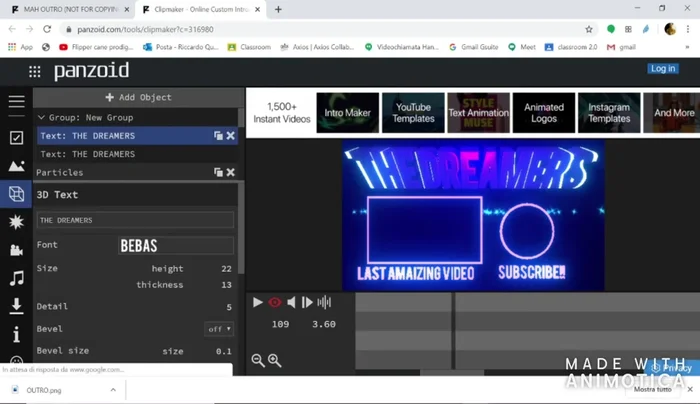Image resolution: width=700 pixels, height=404 pixels.
Task: Toggle audio mute speaker icon
Action: [x=292, y=302]
